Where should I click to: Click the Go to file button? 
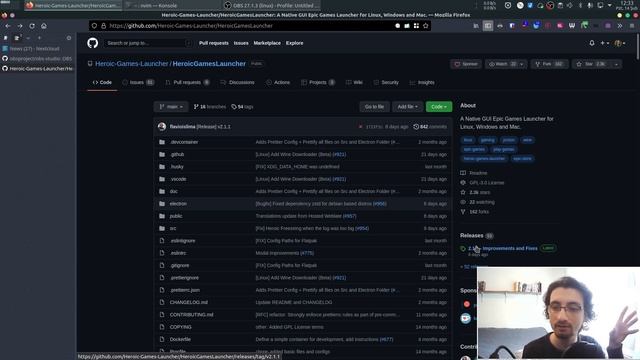coord(374,107)
